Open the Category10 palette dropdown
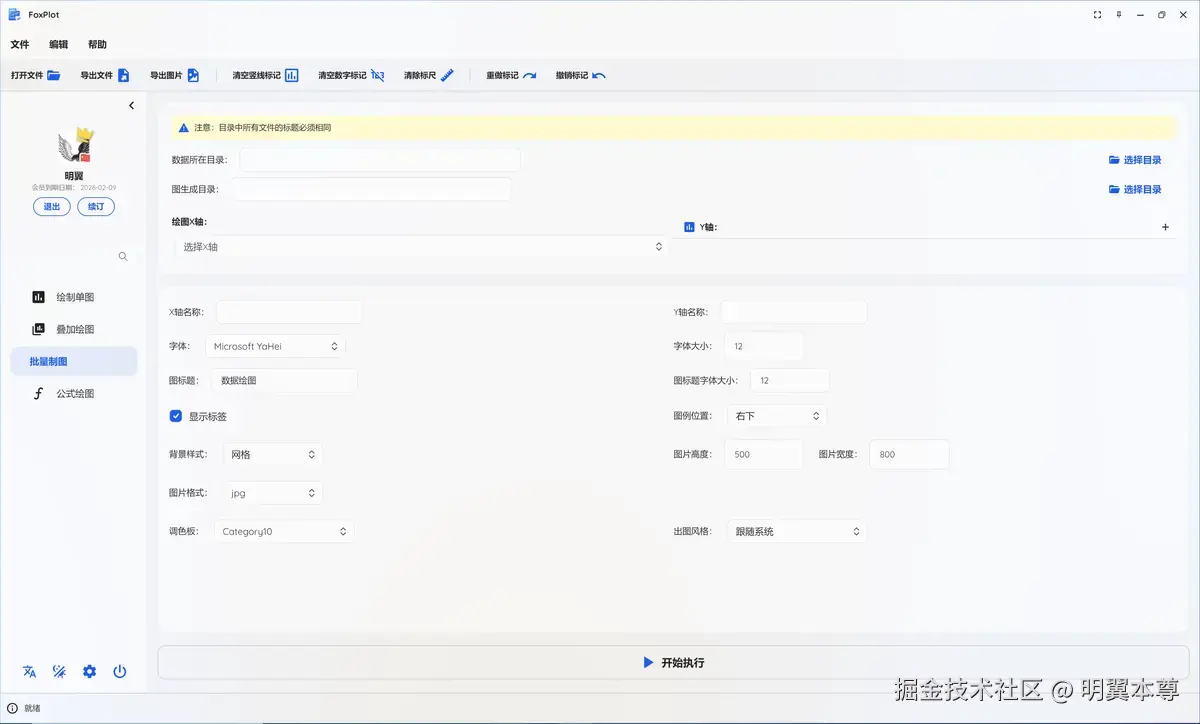 (x=283, y=530)
